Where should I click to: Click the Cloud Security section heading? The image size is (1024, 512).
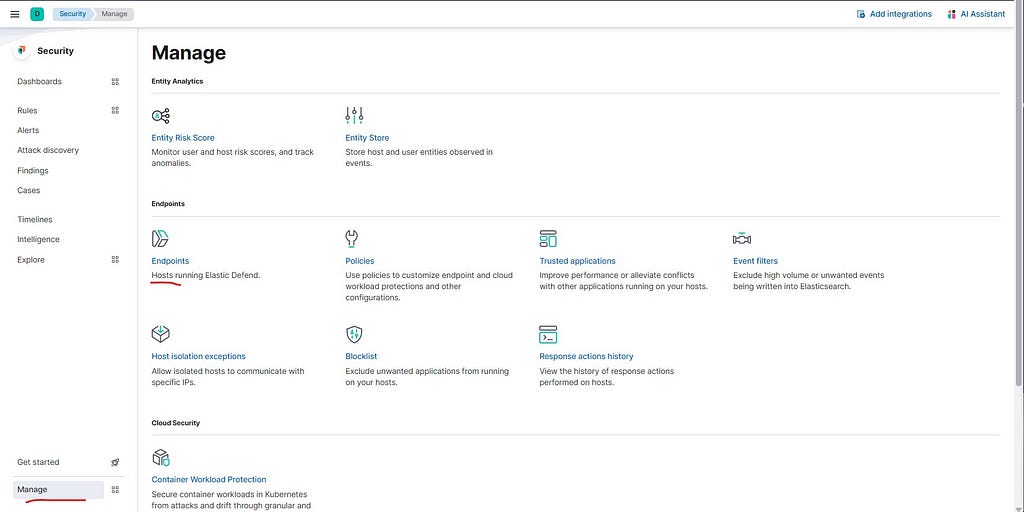click(x=176, y=423)
